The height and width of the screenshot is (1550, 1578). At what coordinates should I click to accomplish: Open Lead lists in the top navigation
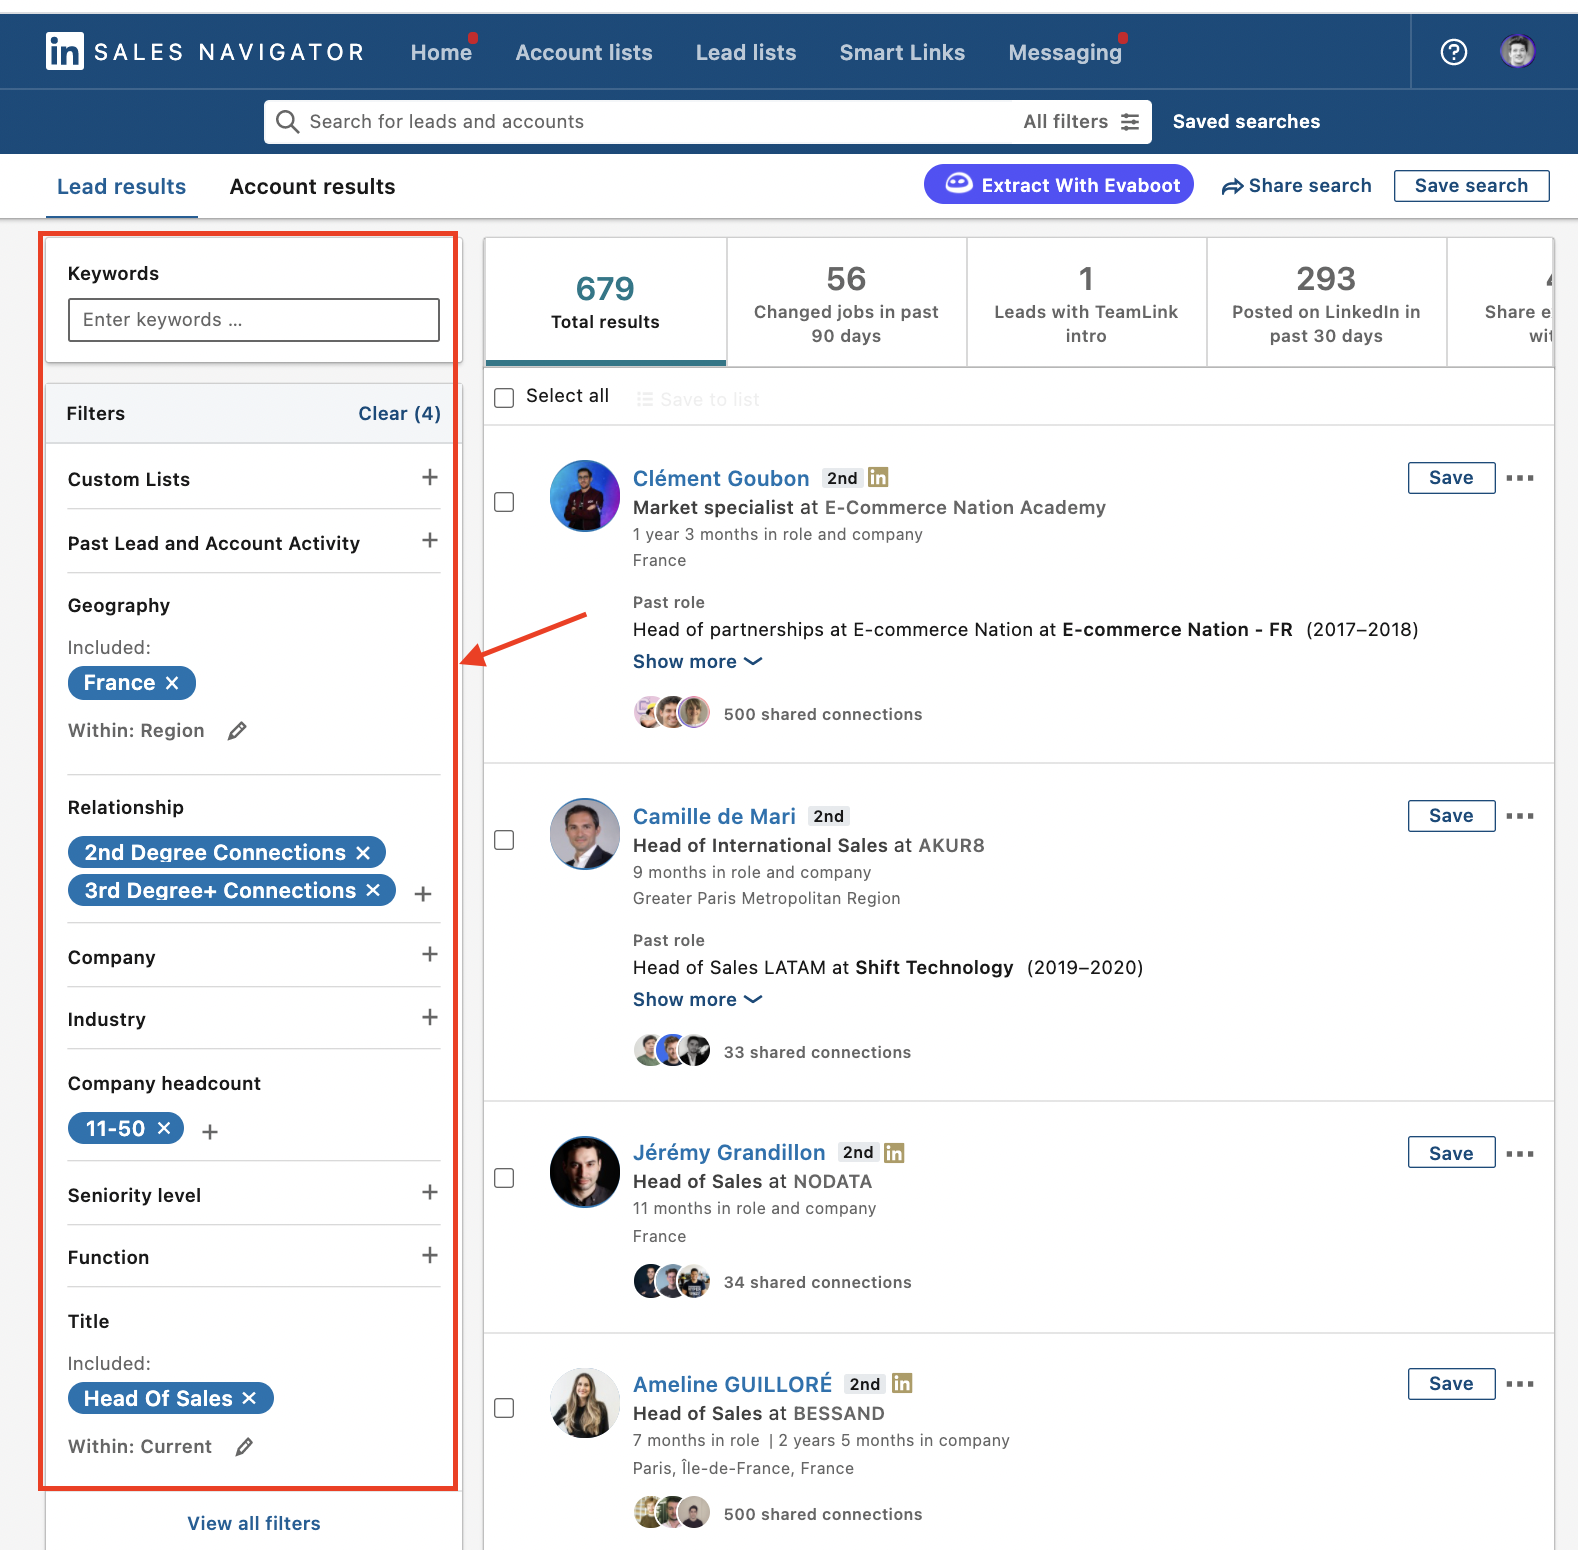click(x=746, y=52)
